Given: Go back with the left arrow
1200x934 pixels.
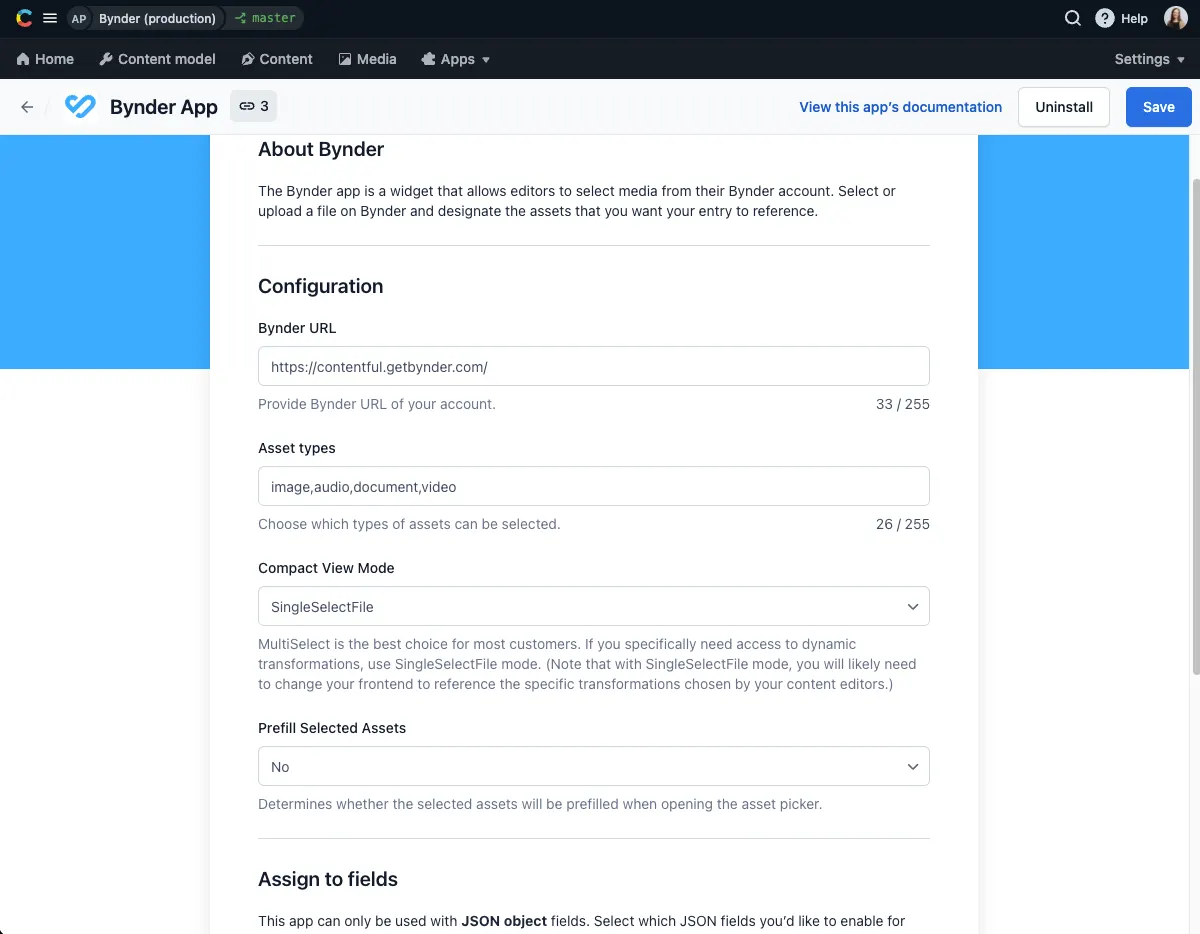Looking at the screenshot, I should click(27, 107).
